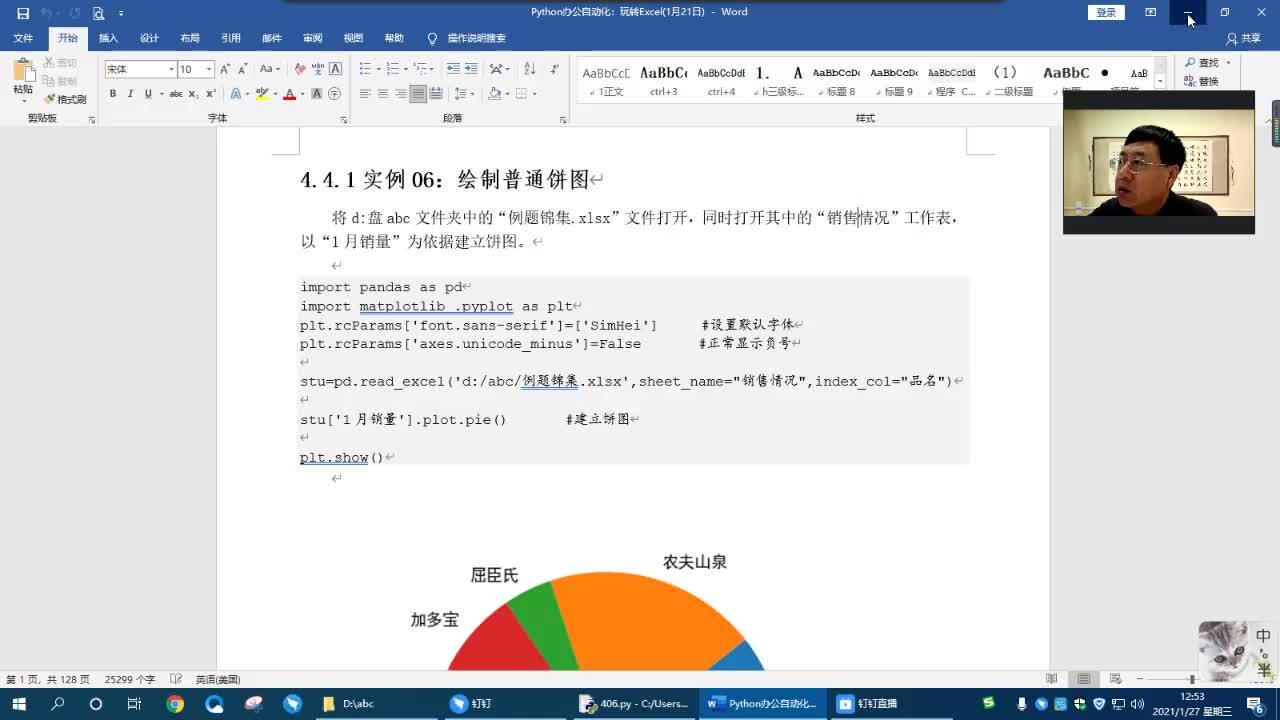
Task: Click the zoom slider in the status bar
Action: tap(1192, 680)
